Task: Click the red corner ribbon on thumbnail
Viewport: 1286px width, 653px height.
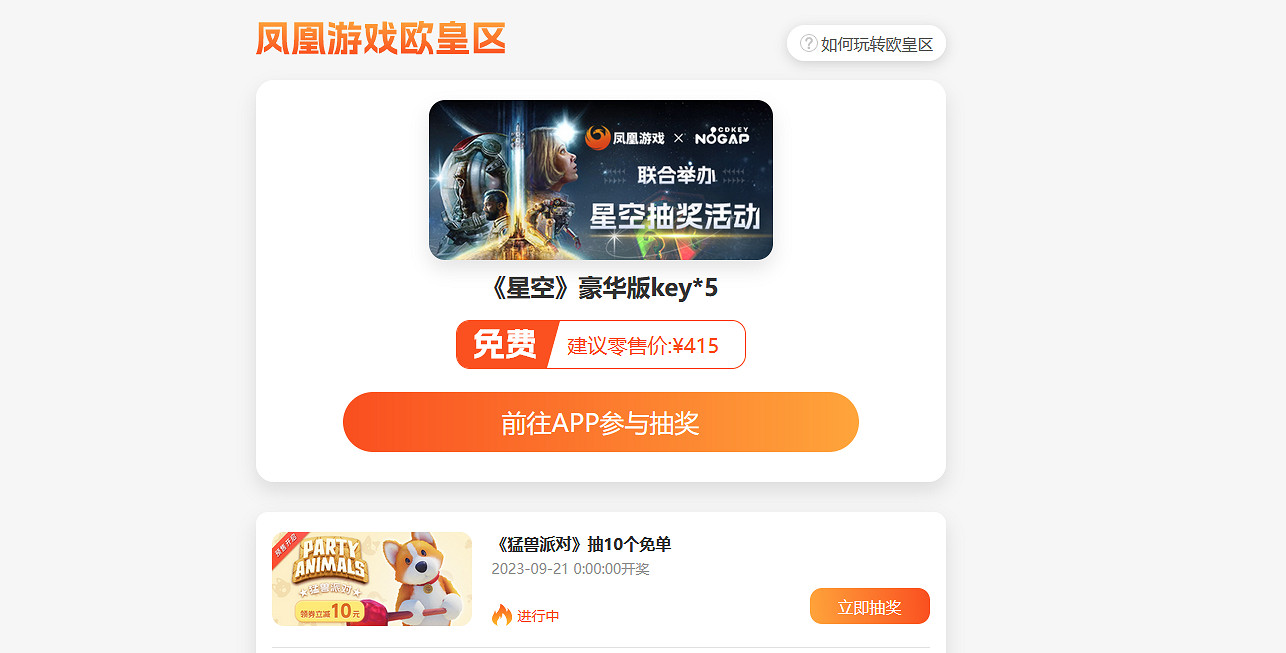Action: coord(286,545)
